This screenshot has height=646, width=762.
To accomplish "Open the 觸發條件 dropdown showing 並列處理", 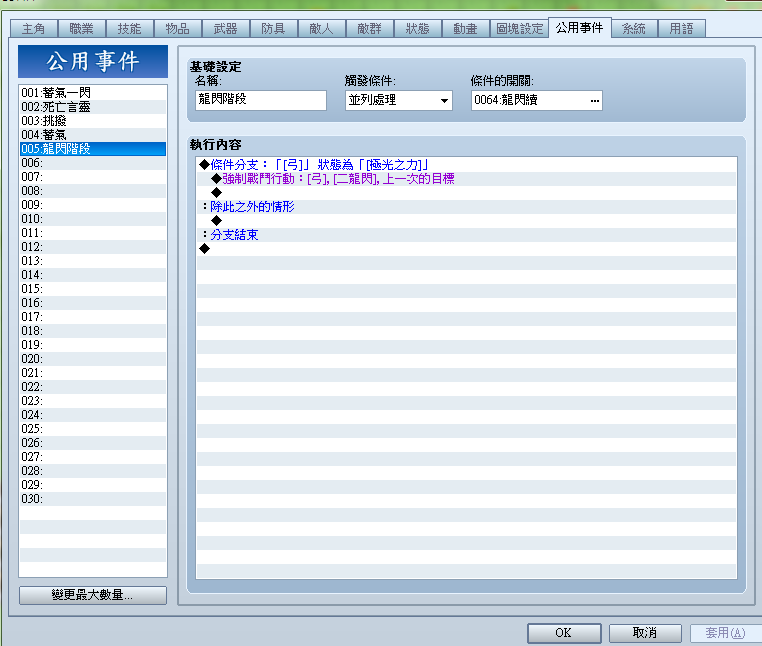I will click(x=398, y=100).
